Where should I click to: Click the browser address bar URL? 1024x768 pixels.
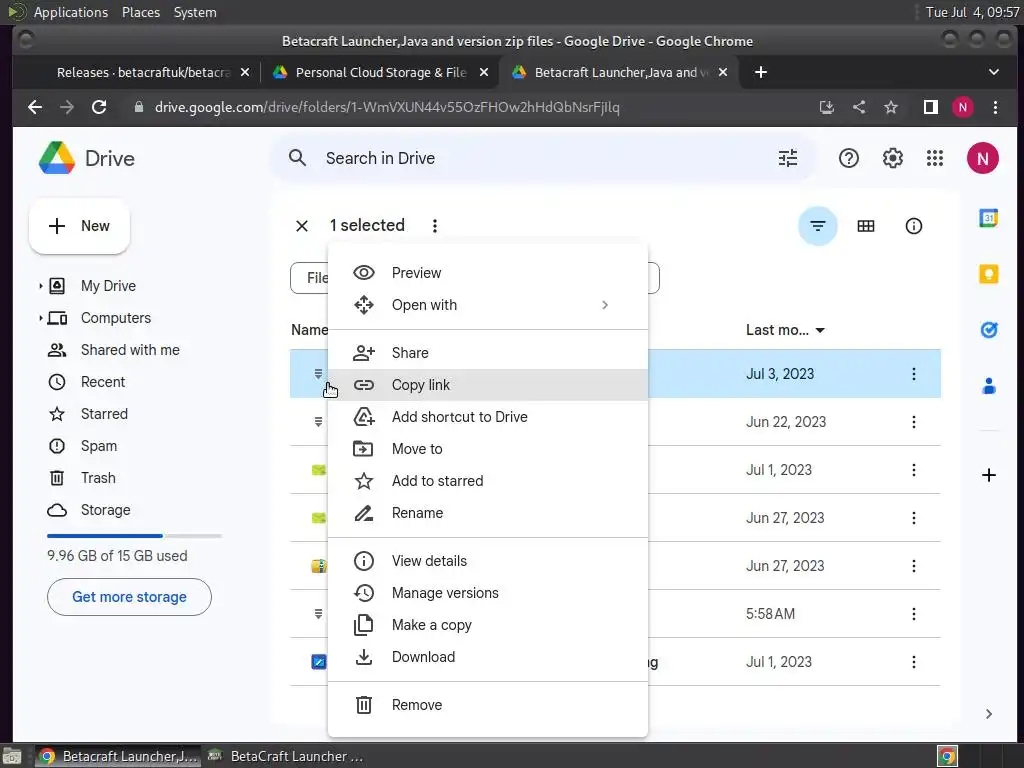pos(387,107)
